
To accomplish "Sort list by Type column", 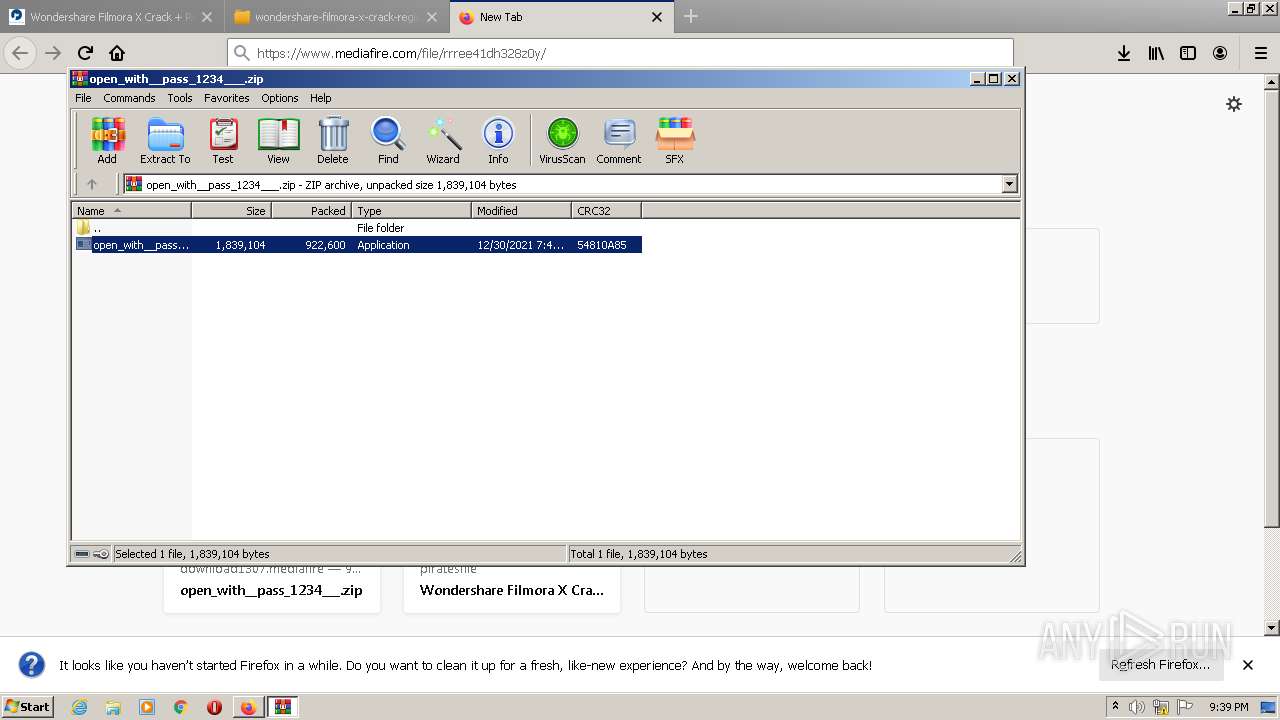I will (x=411, y=210).
